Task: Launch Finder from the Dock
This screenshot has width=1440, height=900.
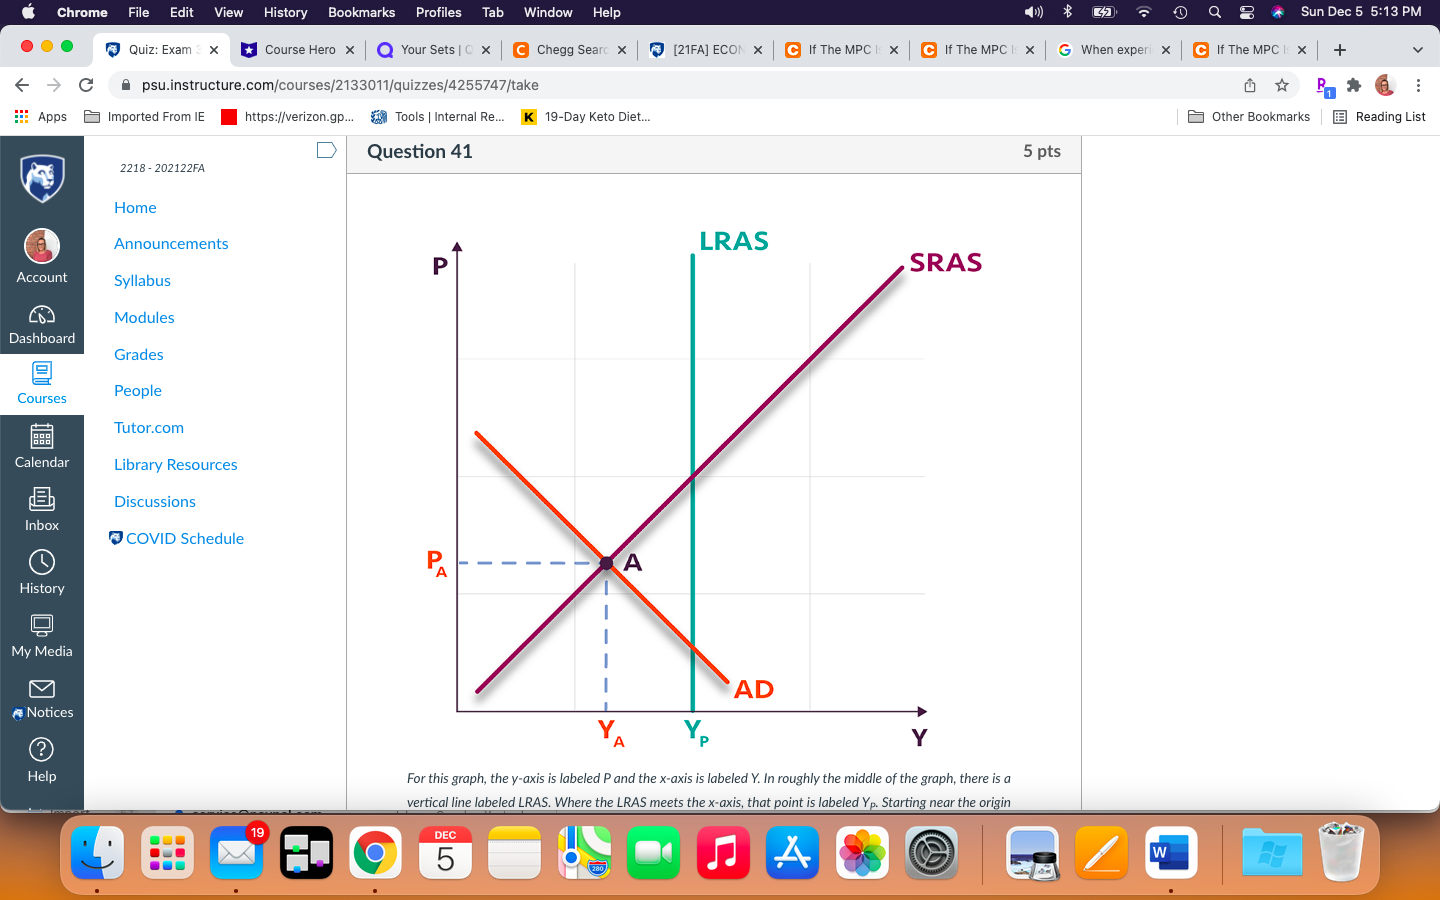Action: pos(97,853)
